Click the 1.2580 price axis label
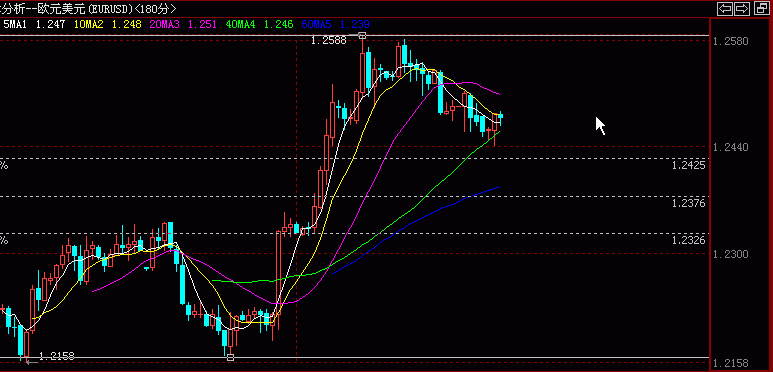The image size is (773, 372). pyautogui.click(x=730, y=41)
